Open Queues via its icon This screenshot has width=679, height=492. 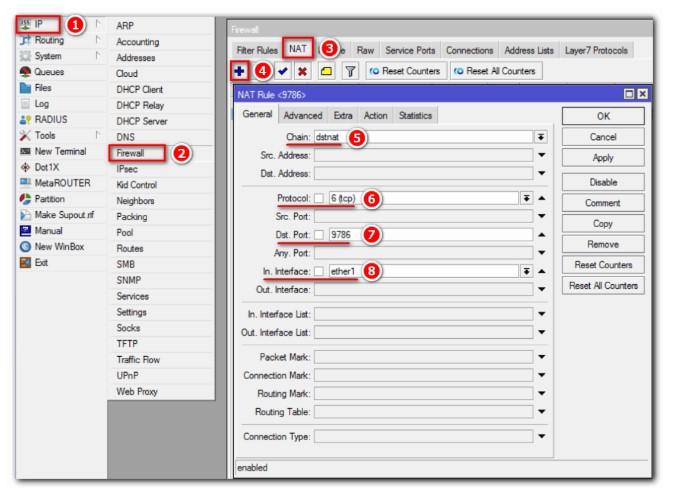pos(26,72)
